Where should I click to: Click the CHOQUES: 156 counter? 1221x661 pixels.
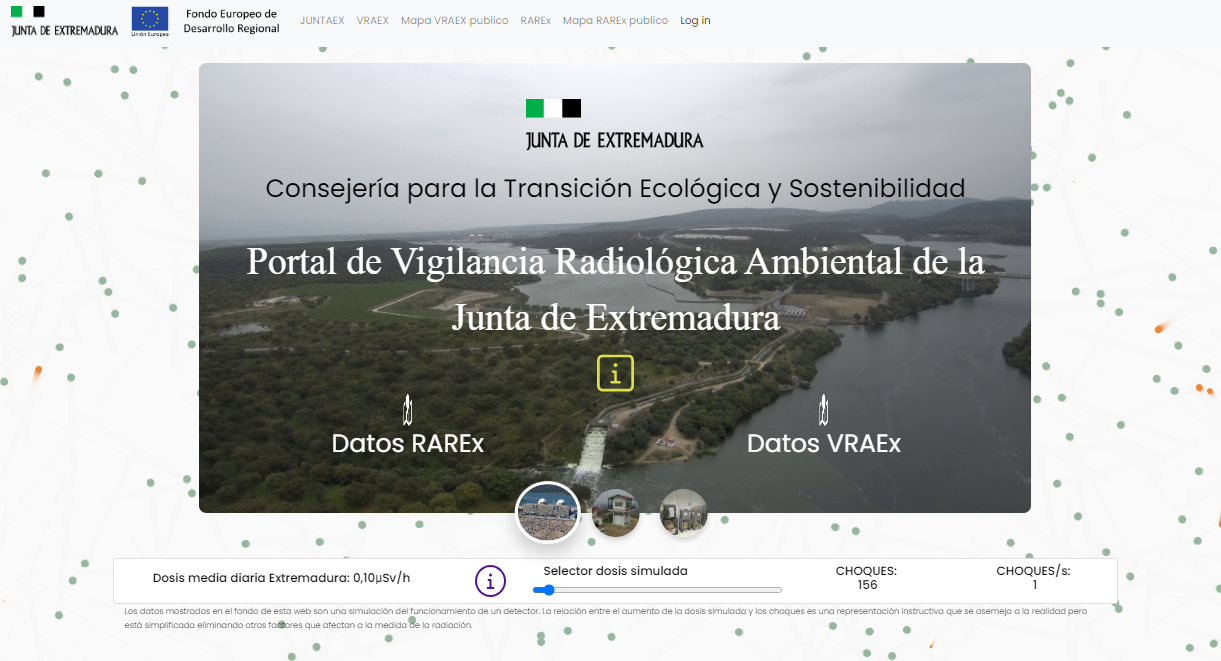tap(867, 578)
